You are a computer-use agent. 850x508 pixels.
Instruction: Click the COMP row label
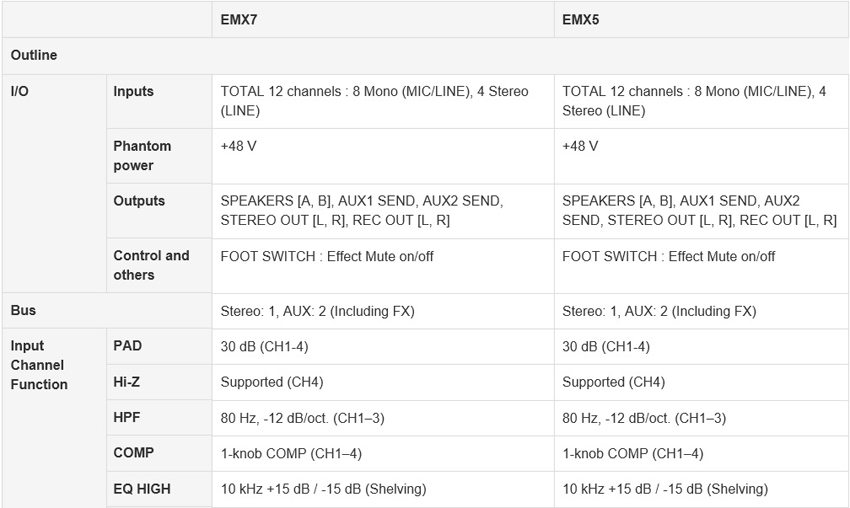pos(133,453)
